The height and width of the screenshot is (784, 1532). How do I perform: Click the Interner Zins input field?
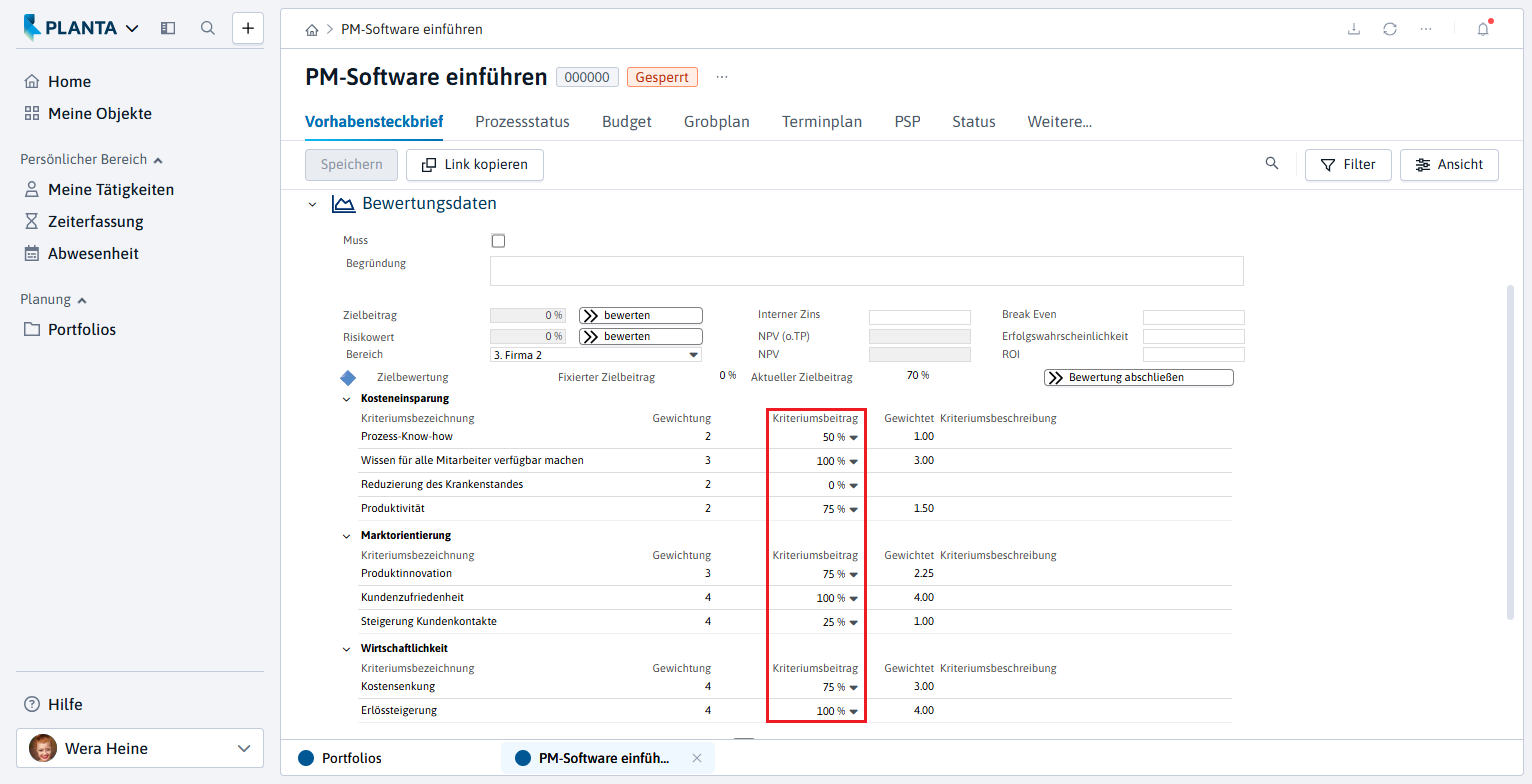920,317
